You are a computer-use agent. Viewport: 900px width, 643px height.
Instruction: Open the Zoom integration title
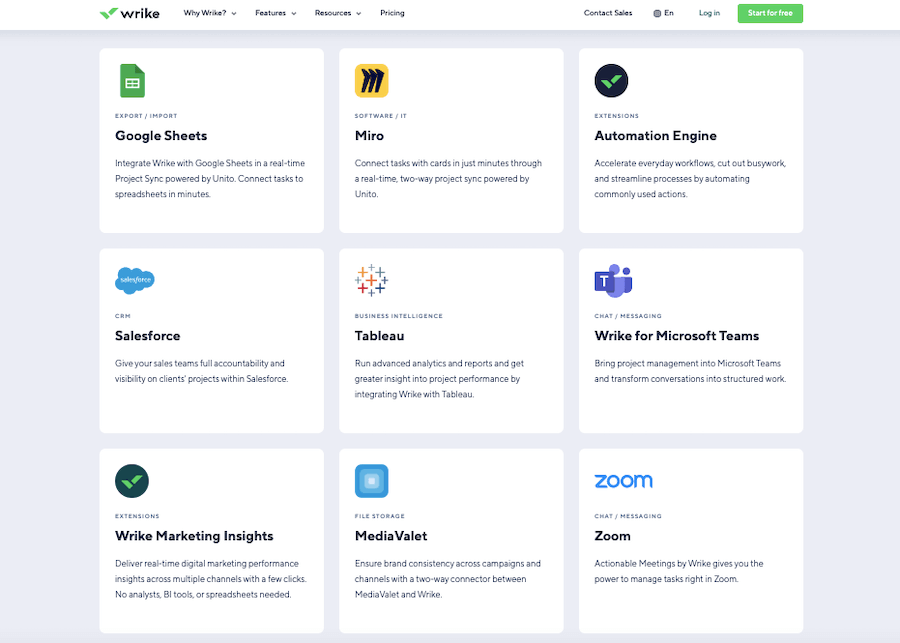[x=612, y=536]
